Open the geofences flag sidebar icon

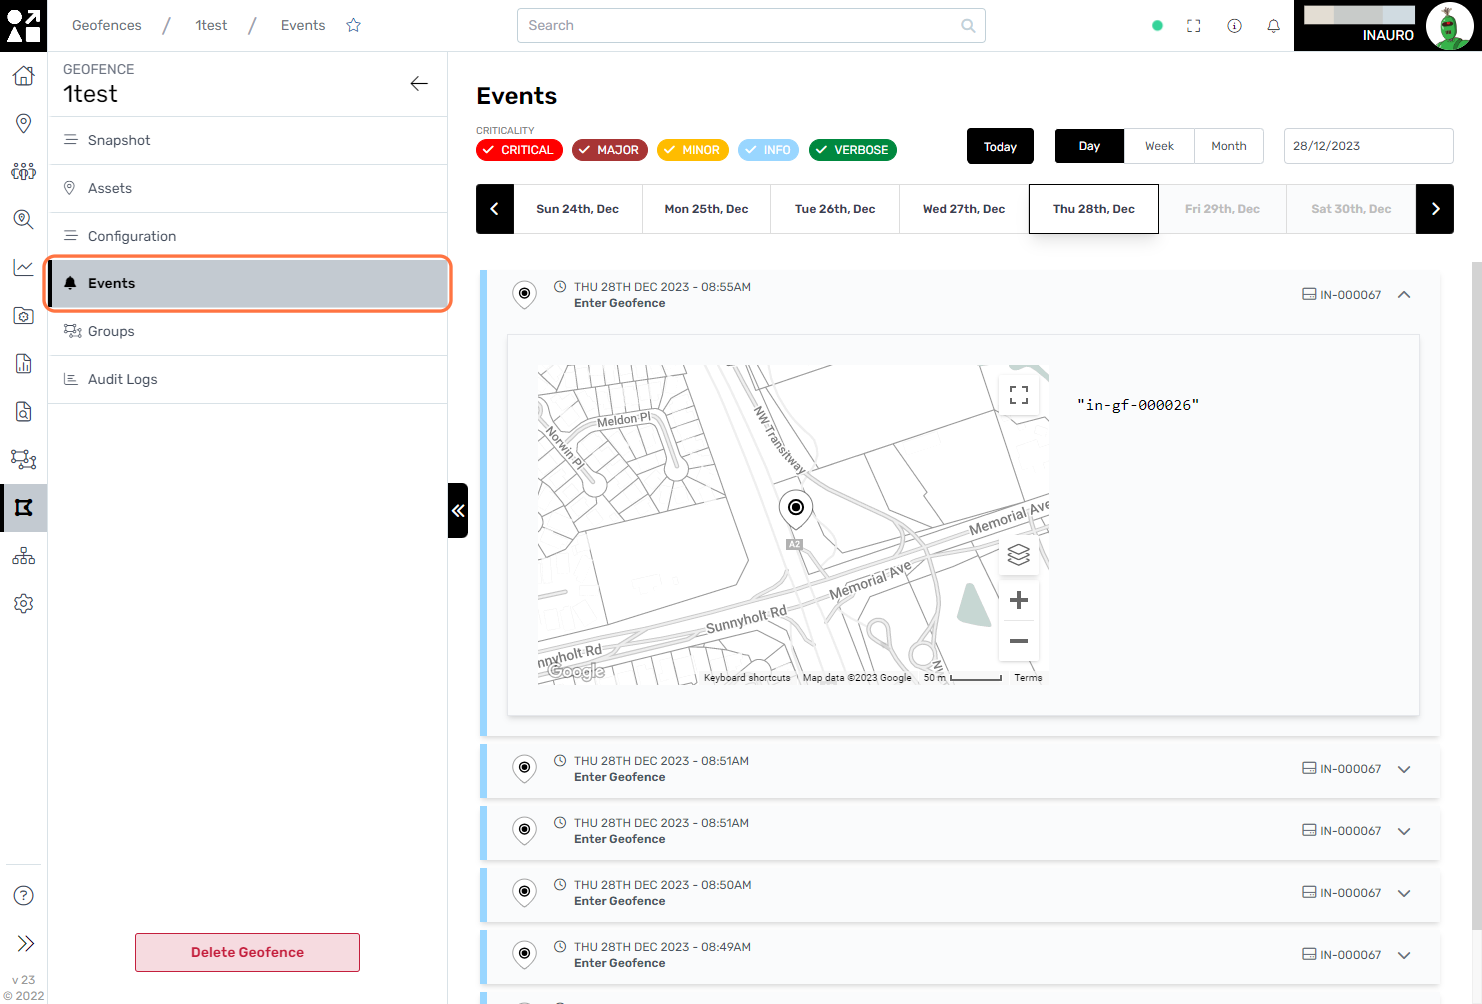click(23, 508)
